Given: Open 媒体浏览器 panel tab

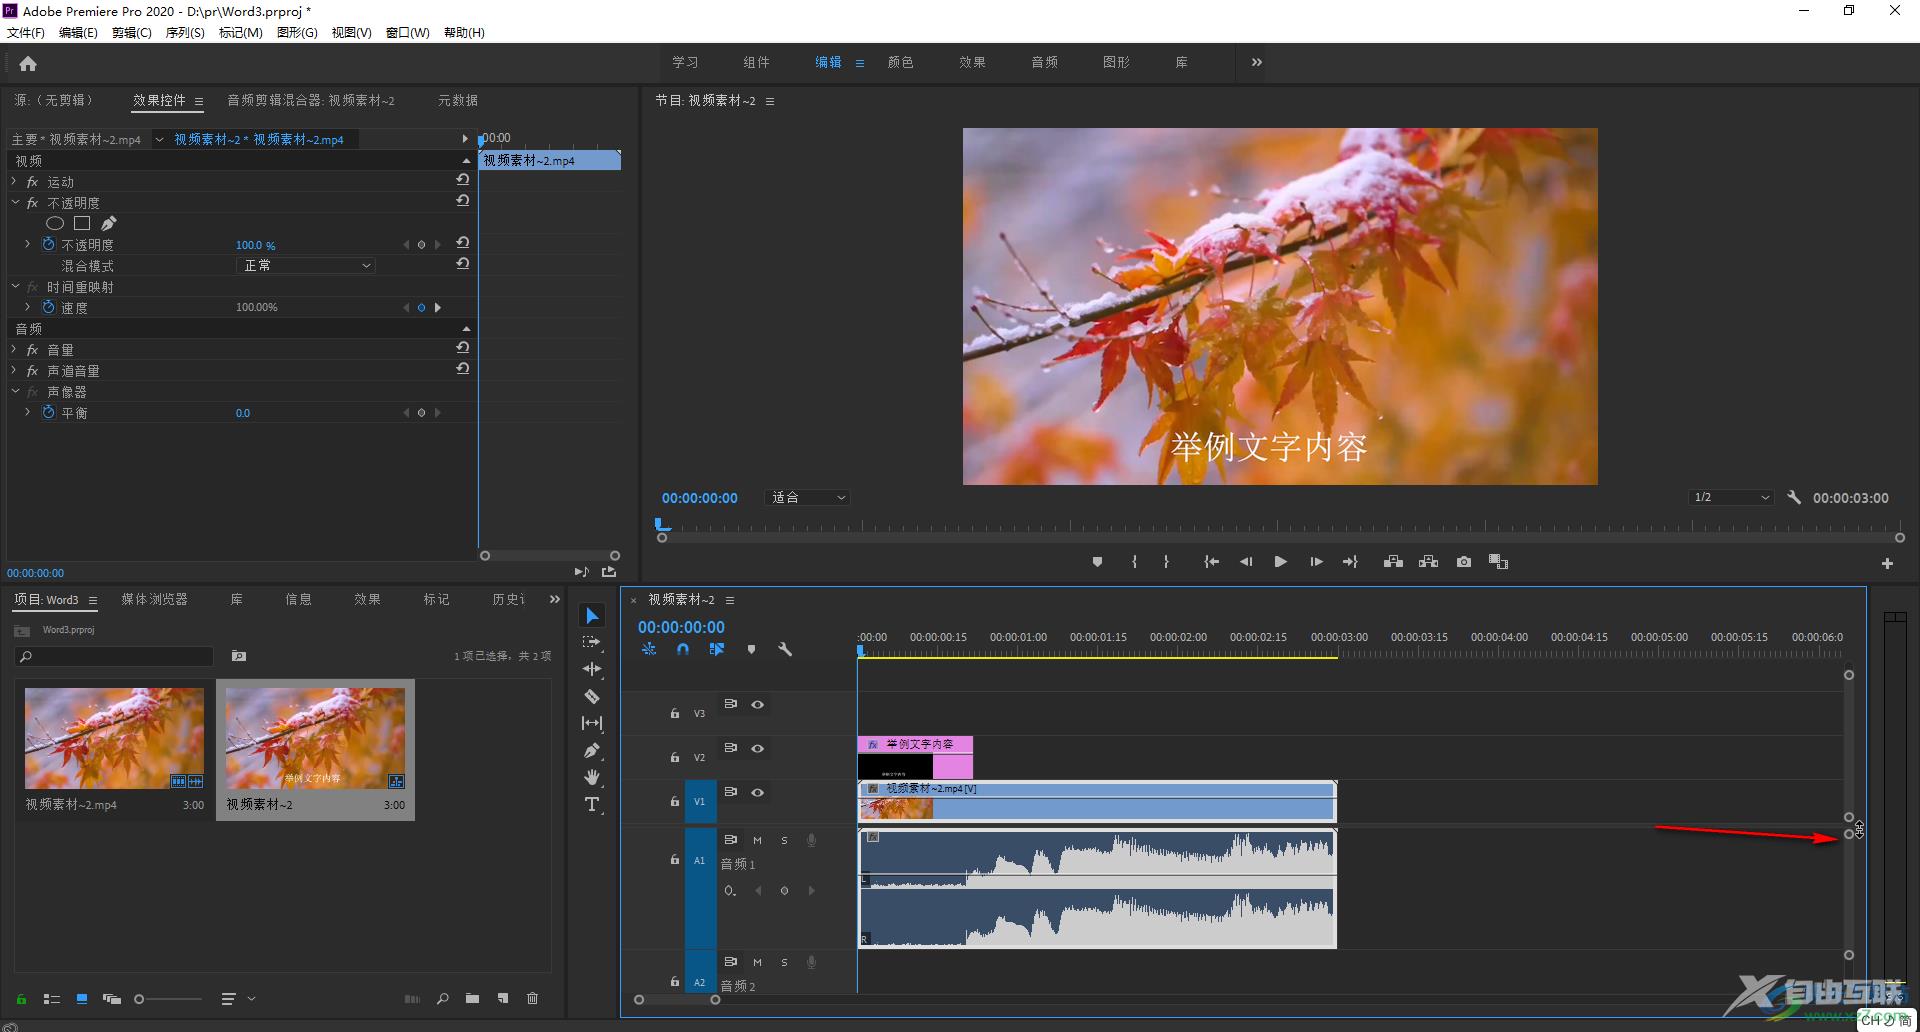Looking at the screenshot, I should point(154,599).
